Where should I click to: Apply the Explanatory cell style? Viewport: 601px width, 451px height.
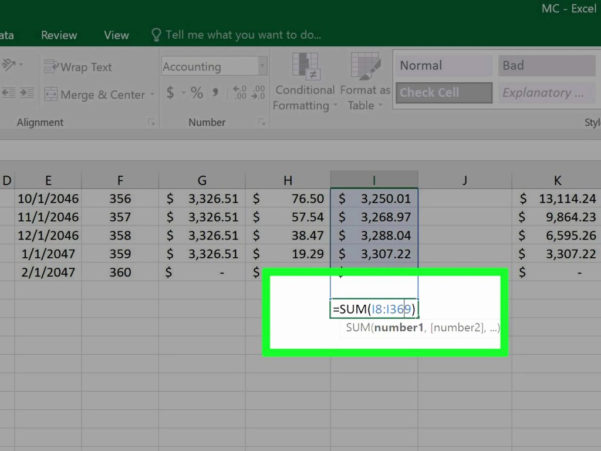pyautogui.click(x=547, y=93)
